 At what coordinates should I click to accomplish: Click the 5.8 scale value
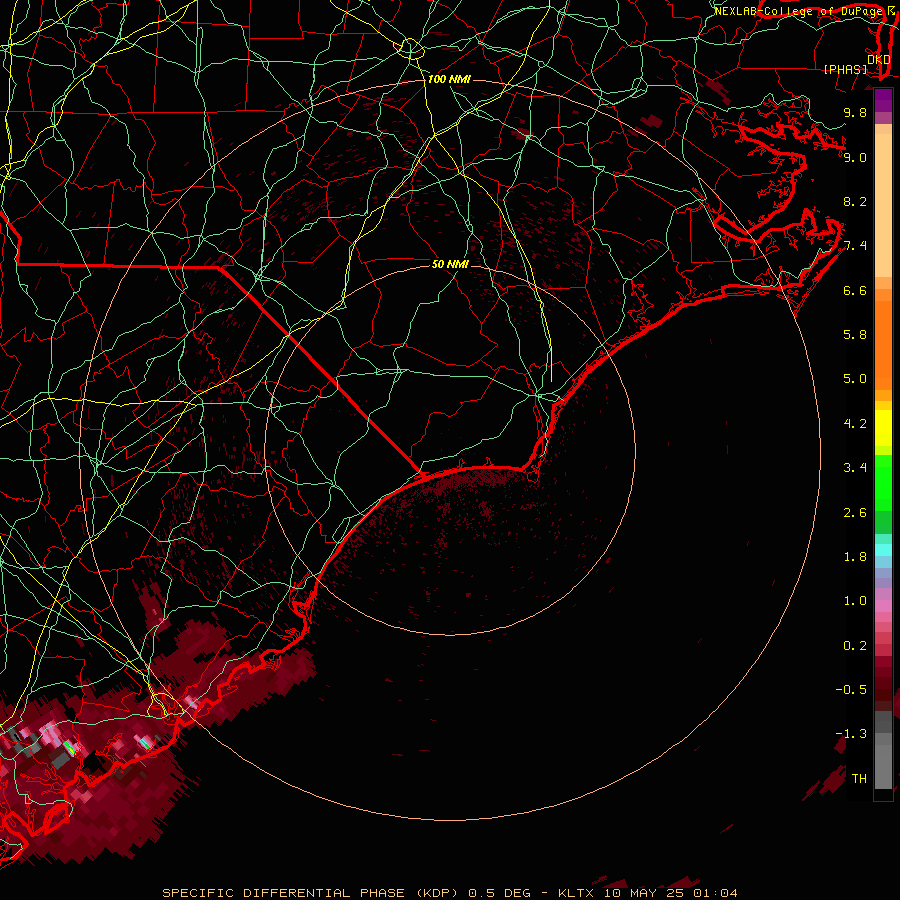855,335
